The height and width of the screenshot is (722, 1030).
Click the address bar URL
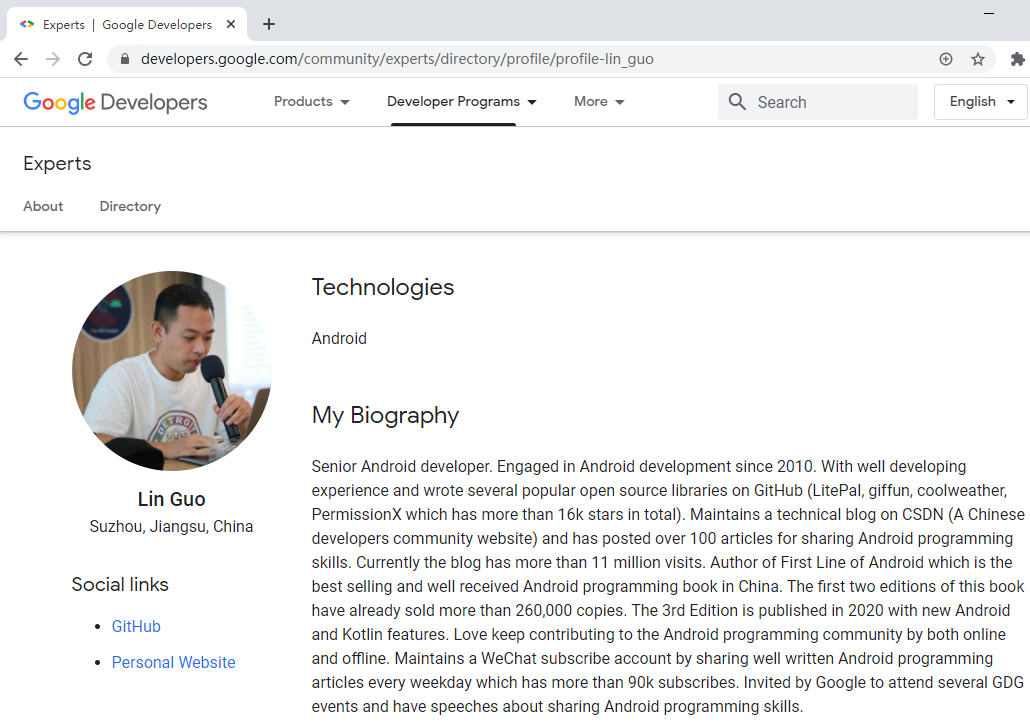tap(397, 59)
